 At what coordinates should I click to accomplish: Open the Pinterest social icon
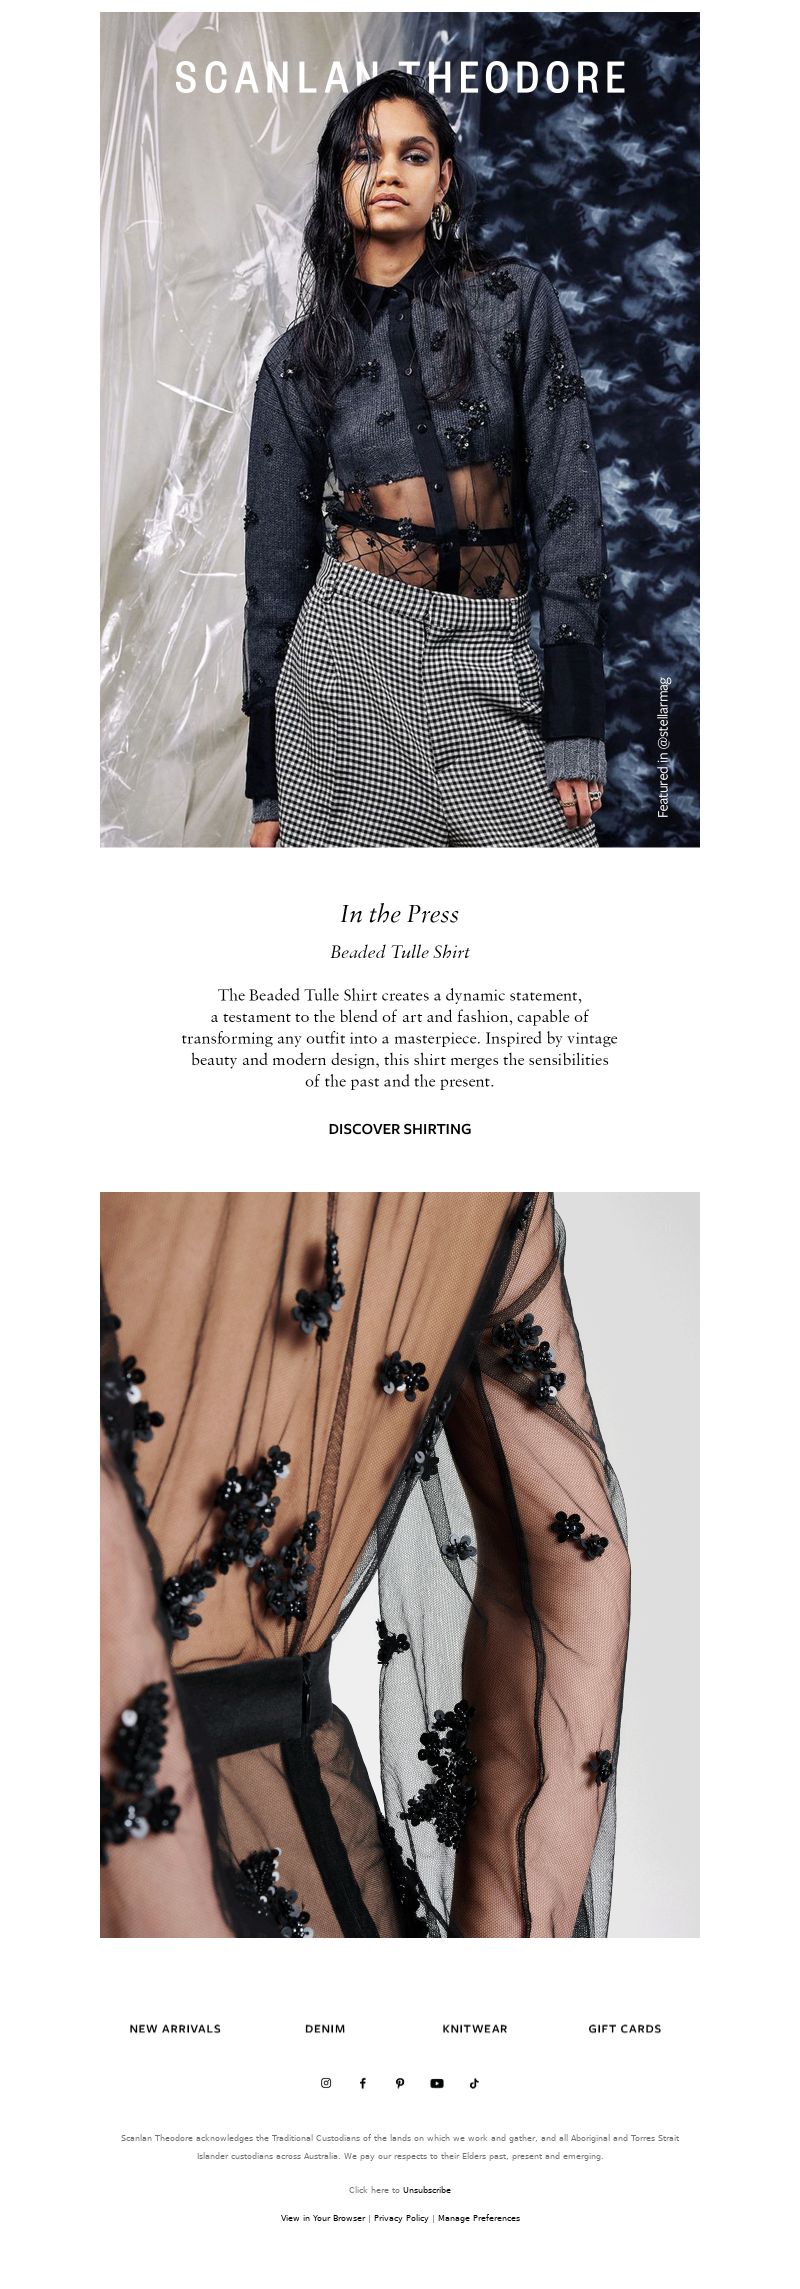(x=400, y=2083)
